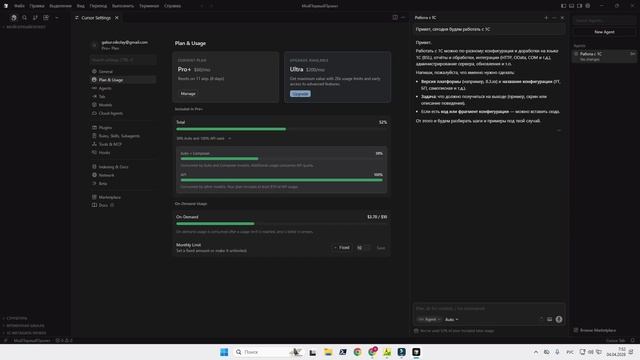Open Cloud Agents settings section
Image resolution: width=640 pixels, height=360 pixels.
[x=123, y=113]
